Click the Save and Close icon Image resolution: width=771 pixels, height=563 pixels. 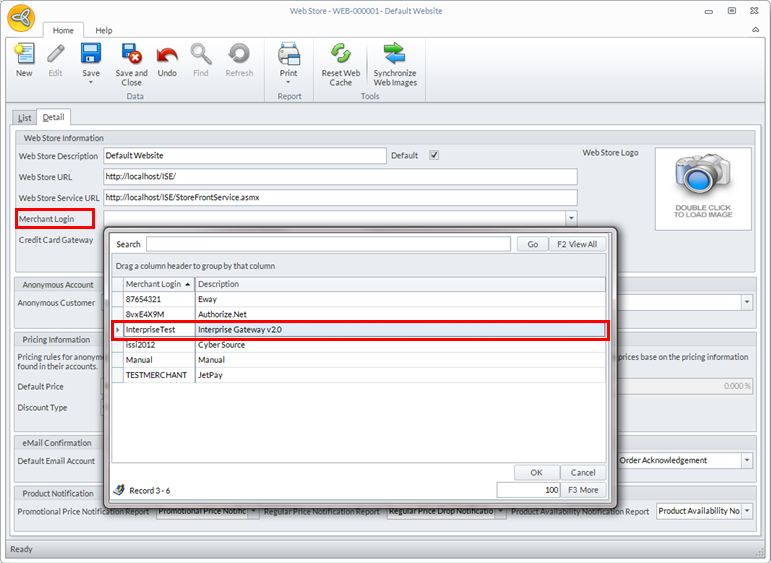131,54
